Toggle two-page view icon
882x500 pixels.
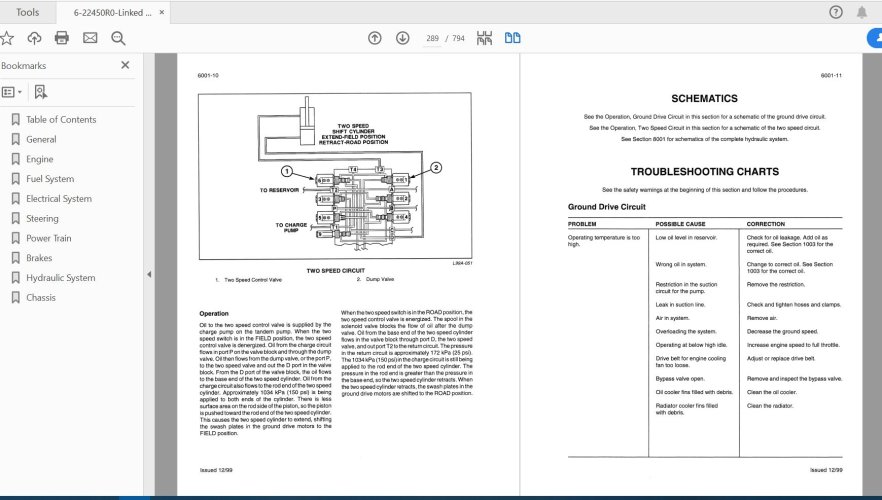pyautogui.click(x=512, y=38)
